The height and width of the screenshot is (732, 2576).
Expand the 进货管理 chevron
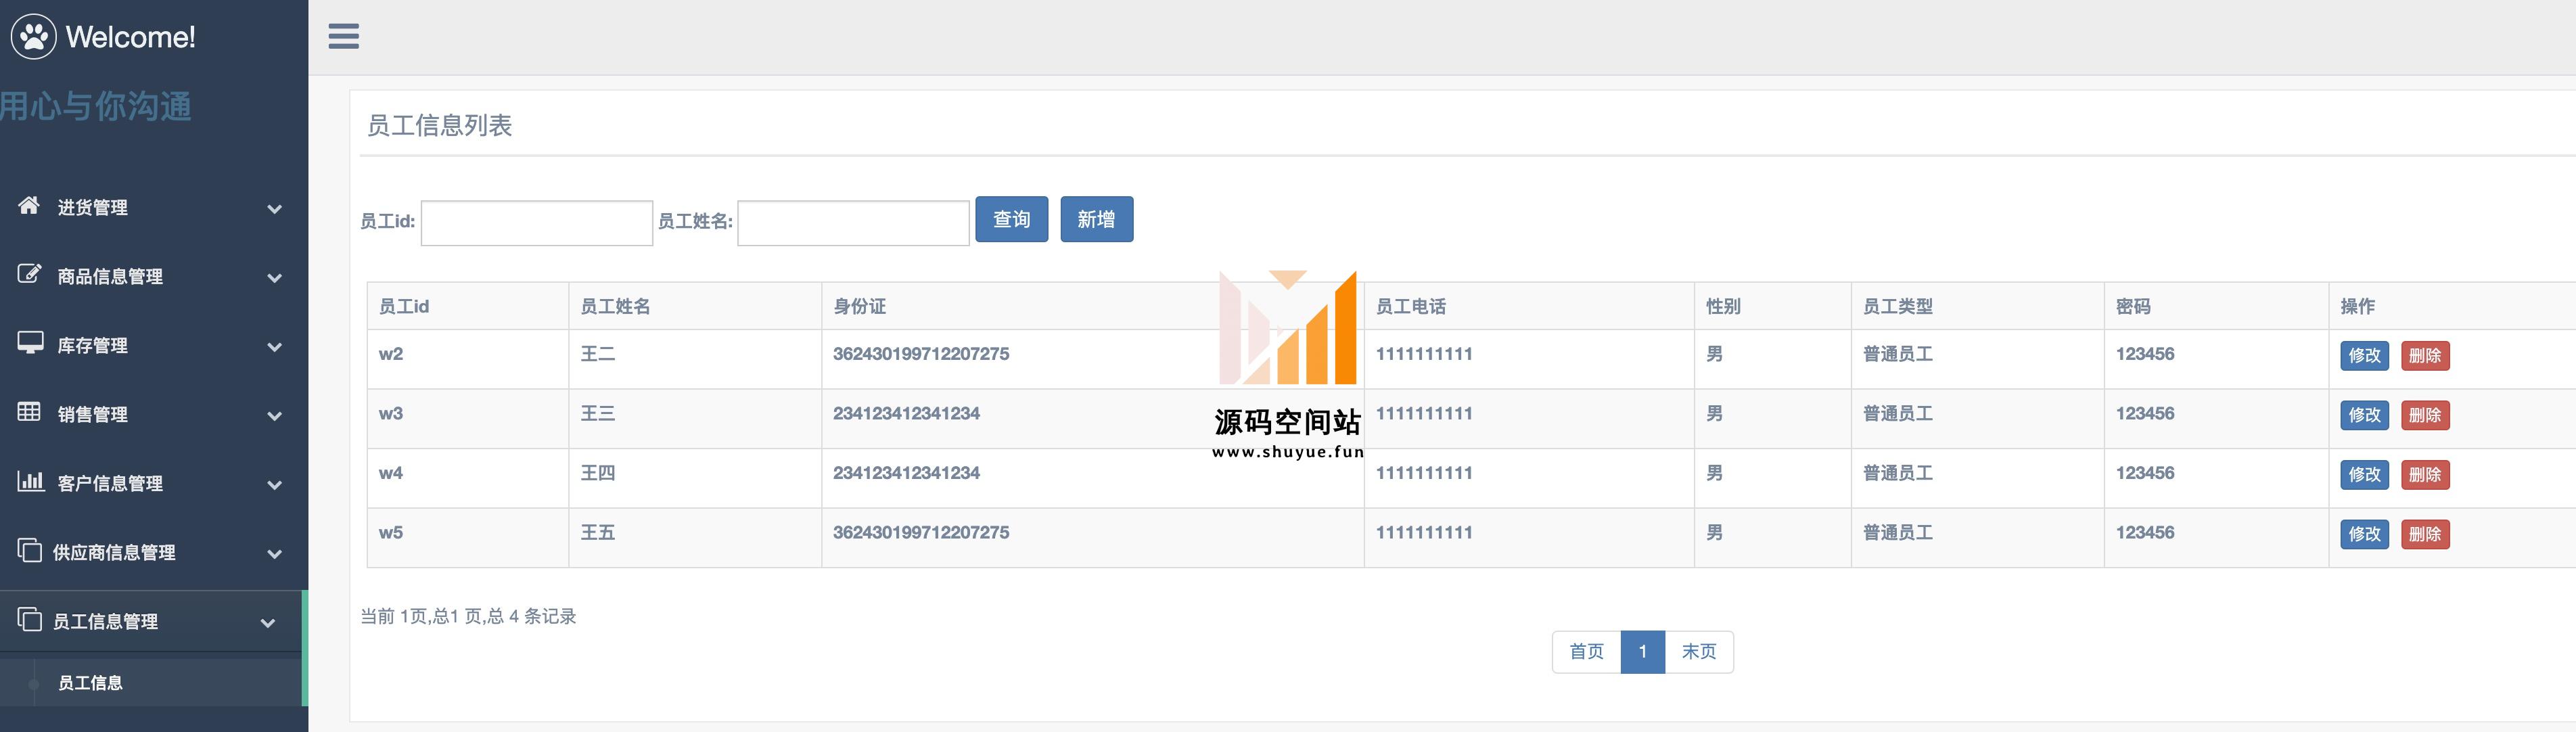pos(274,209)
